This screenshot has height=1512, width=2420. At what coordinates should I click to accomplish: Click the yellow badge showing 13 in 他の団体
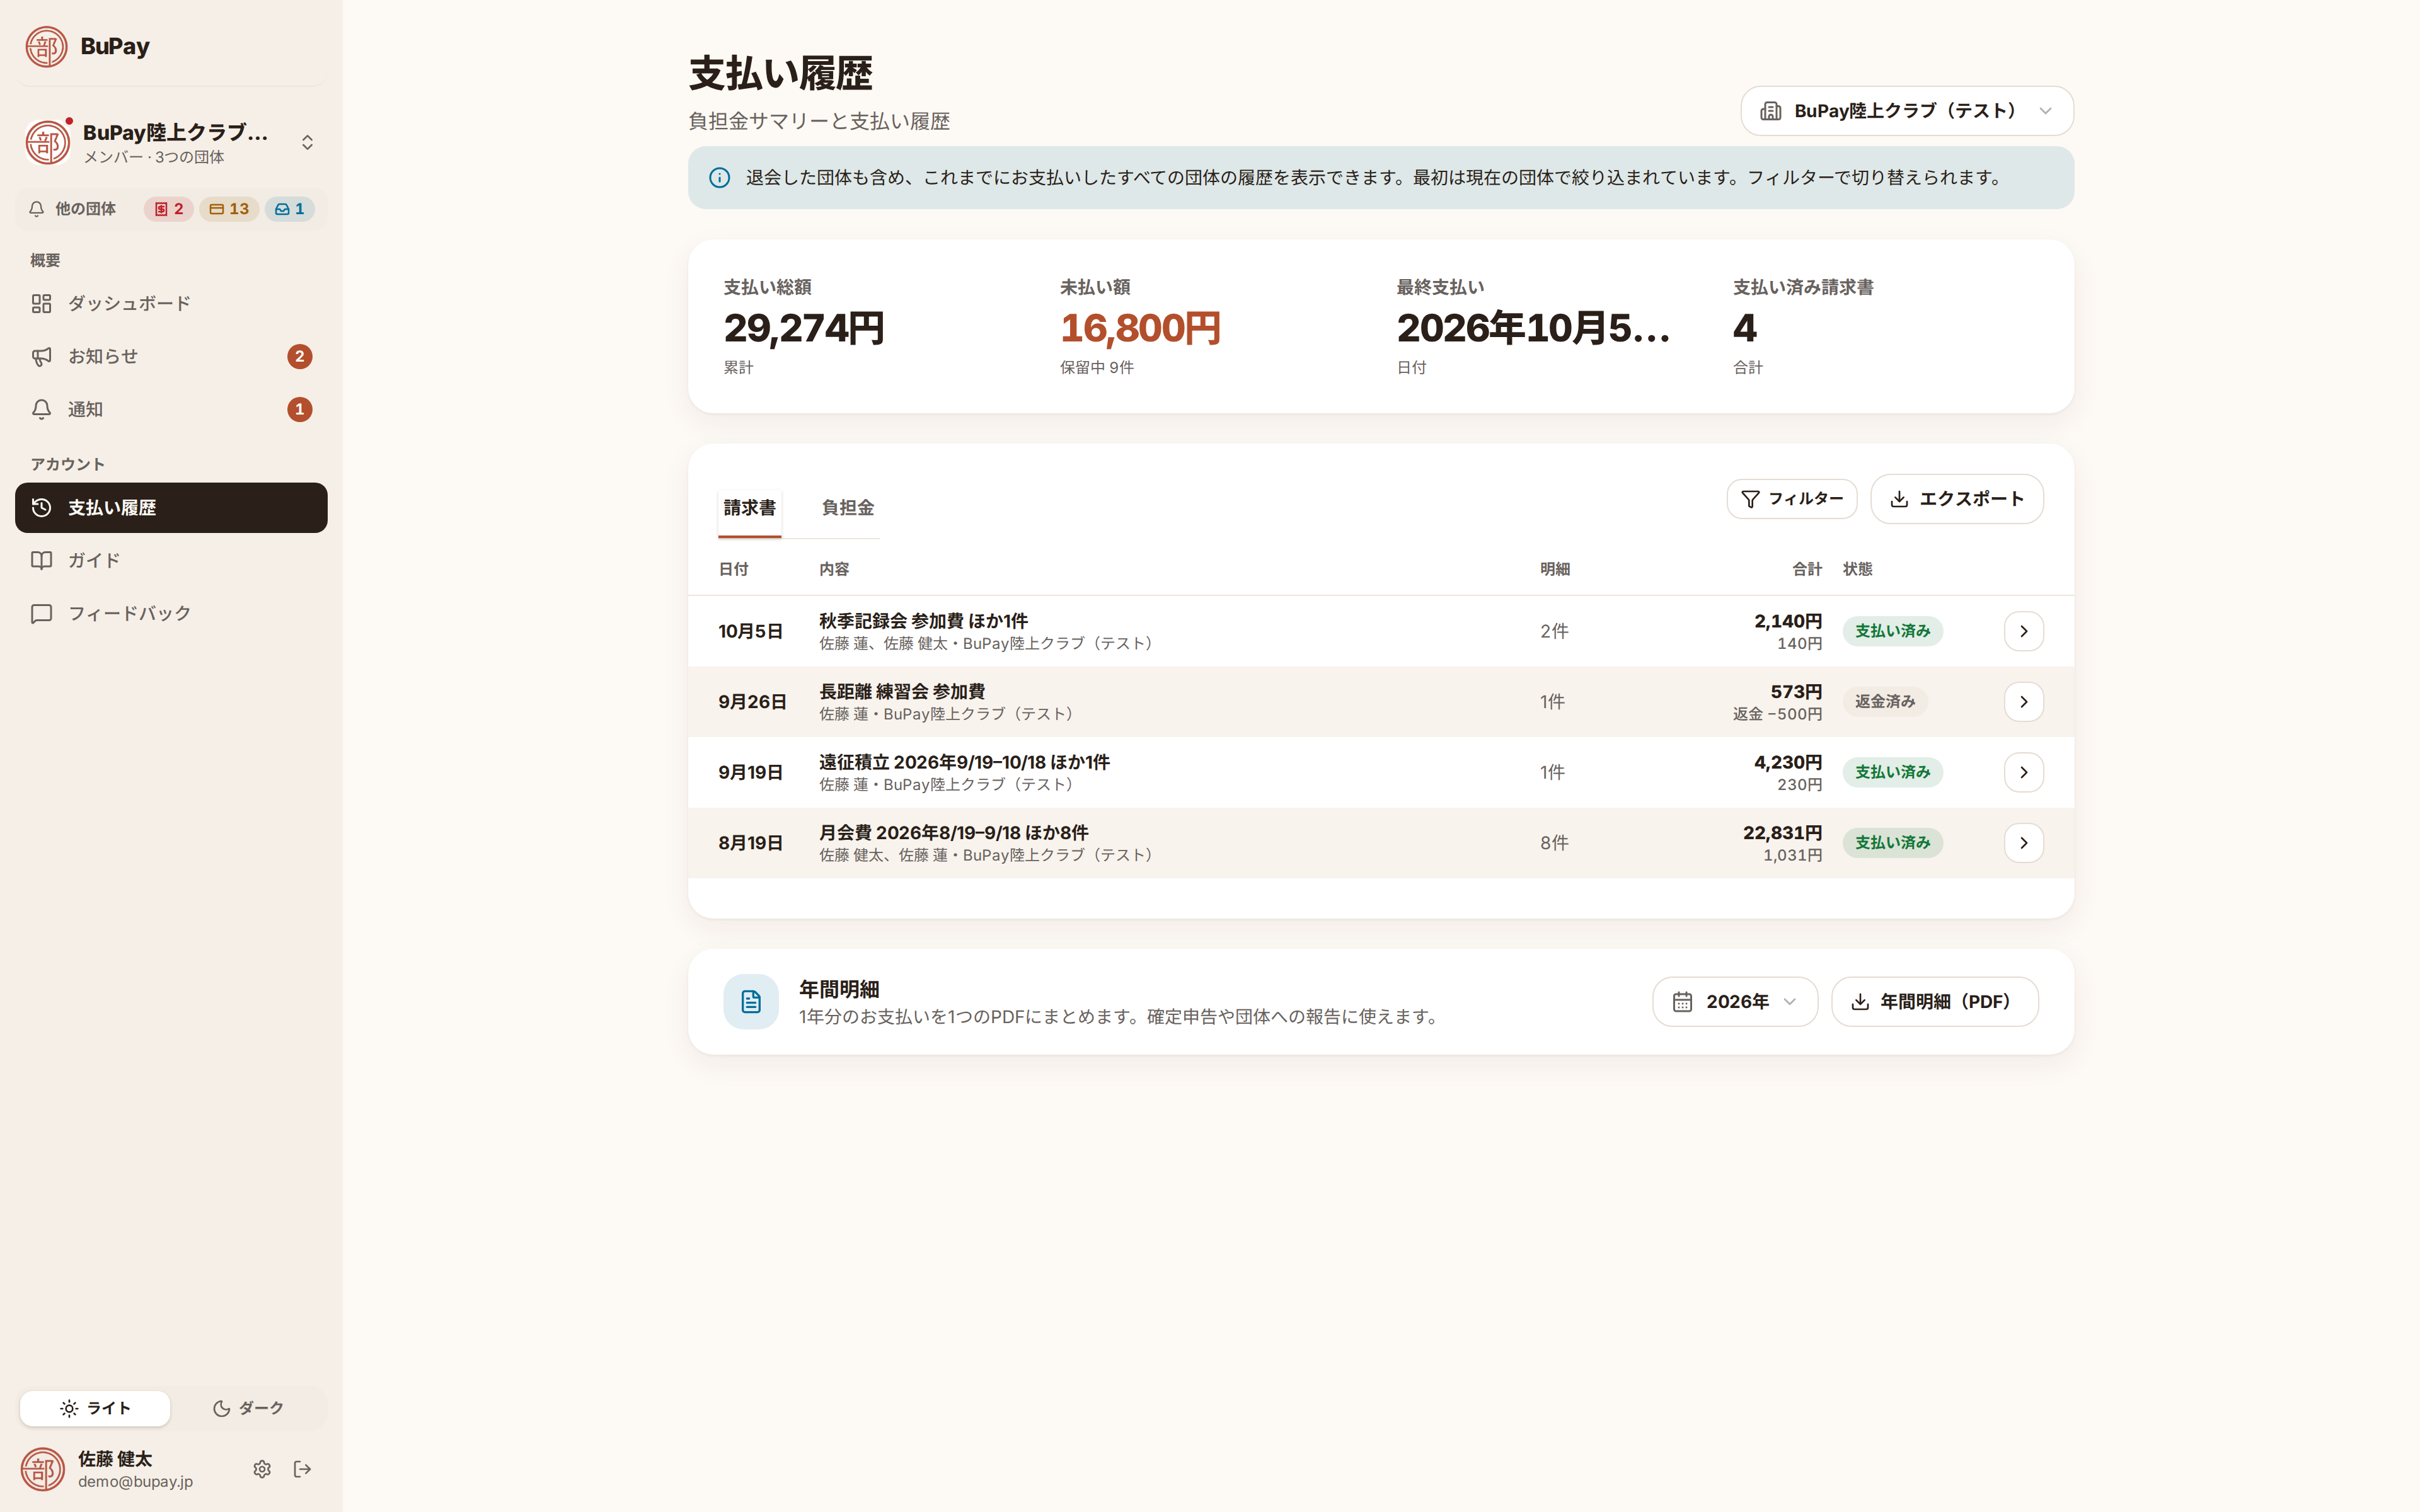coord(229,209)
